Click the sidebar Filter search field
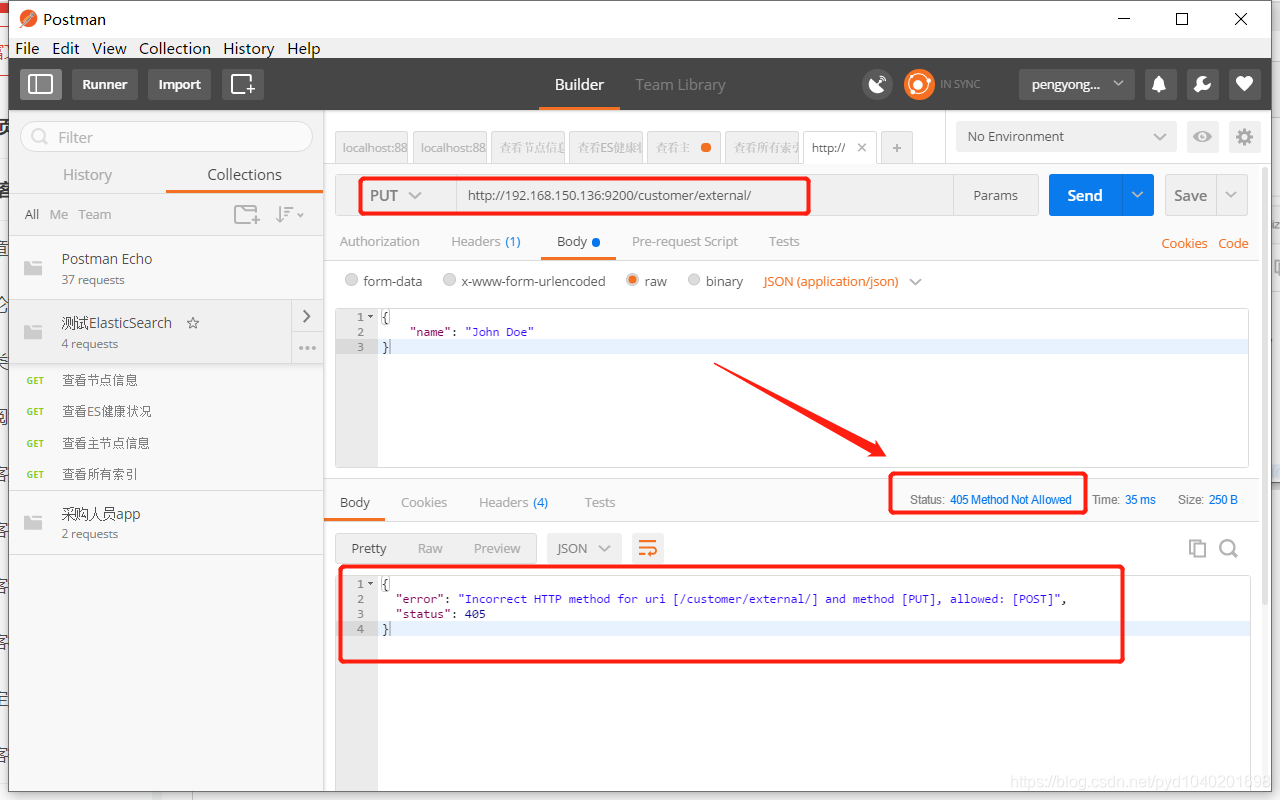Image resolution: width=1280 pixels, height=800 pixels. pyautogui.click(x=166, y=137)
